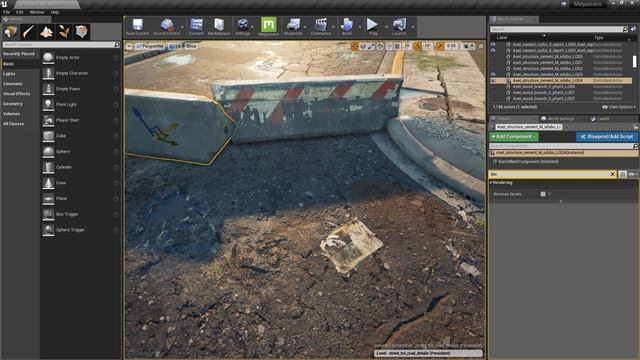640x360 pixels.
Task: Select the Lights category
Action: [x=9, y=74]
